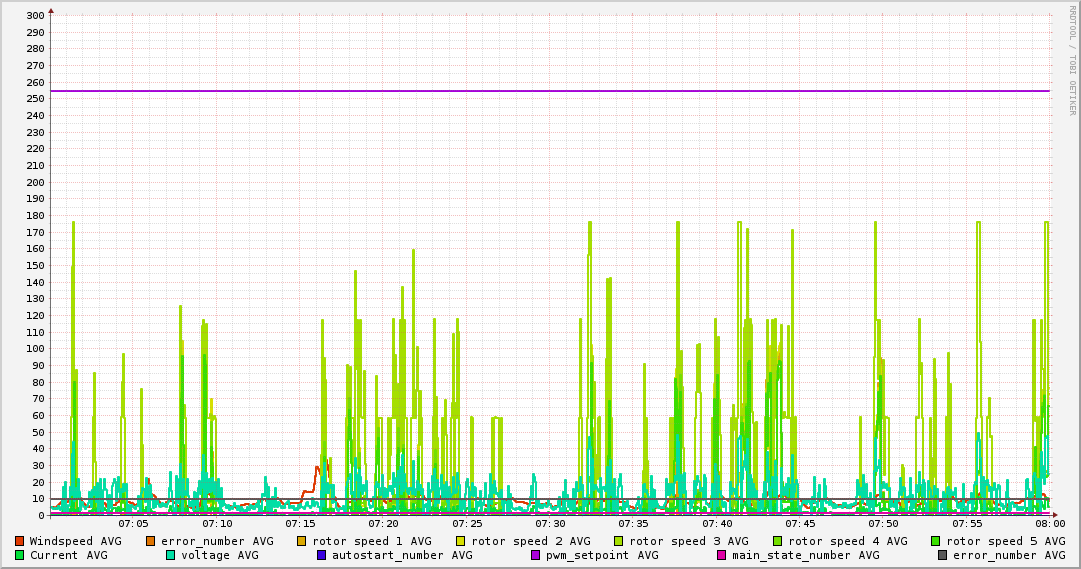This screenshot has height=569, width=1081.
Task: Click the Windspeed AVG legend text
Action: click(x=75, y=541)
